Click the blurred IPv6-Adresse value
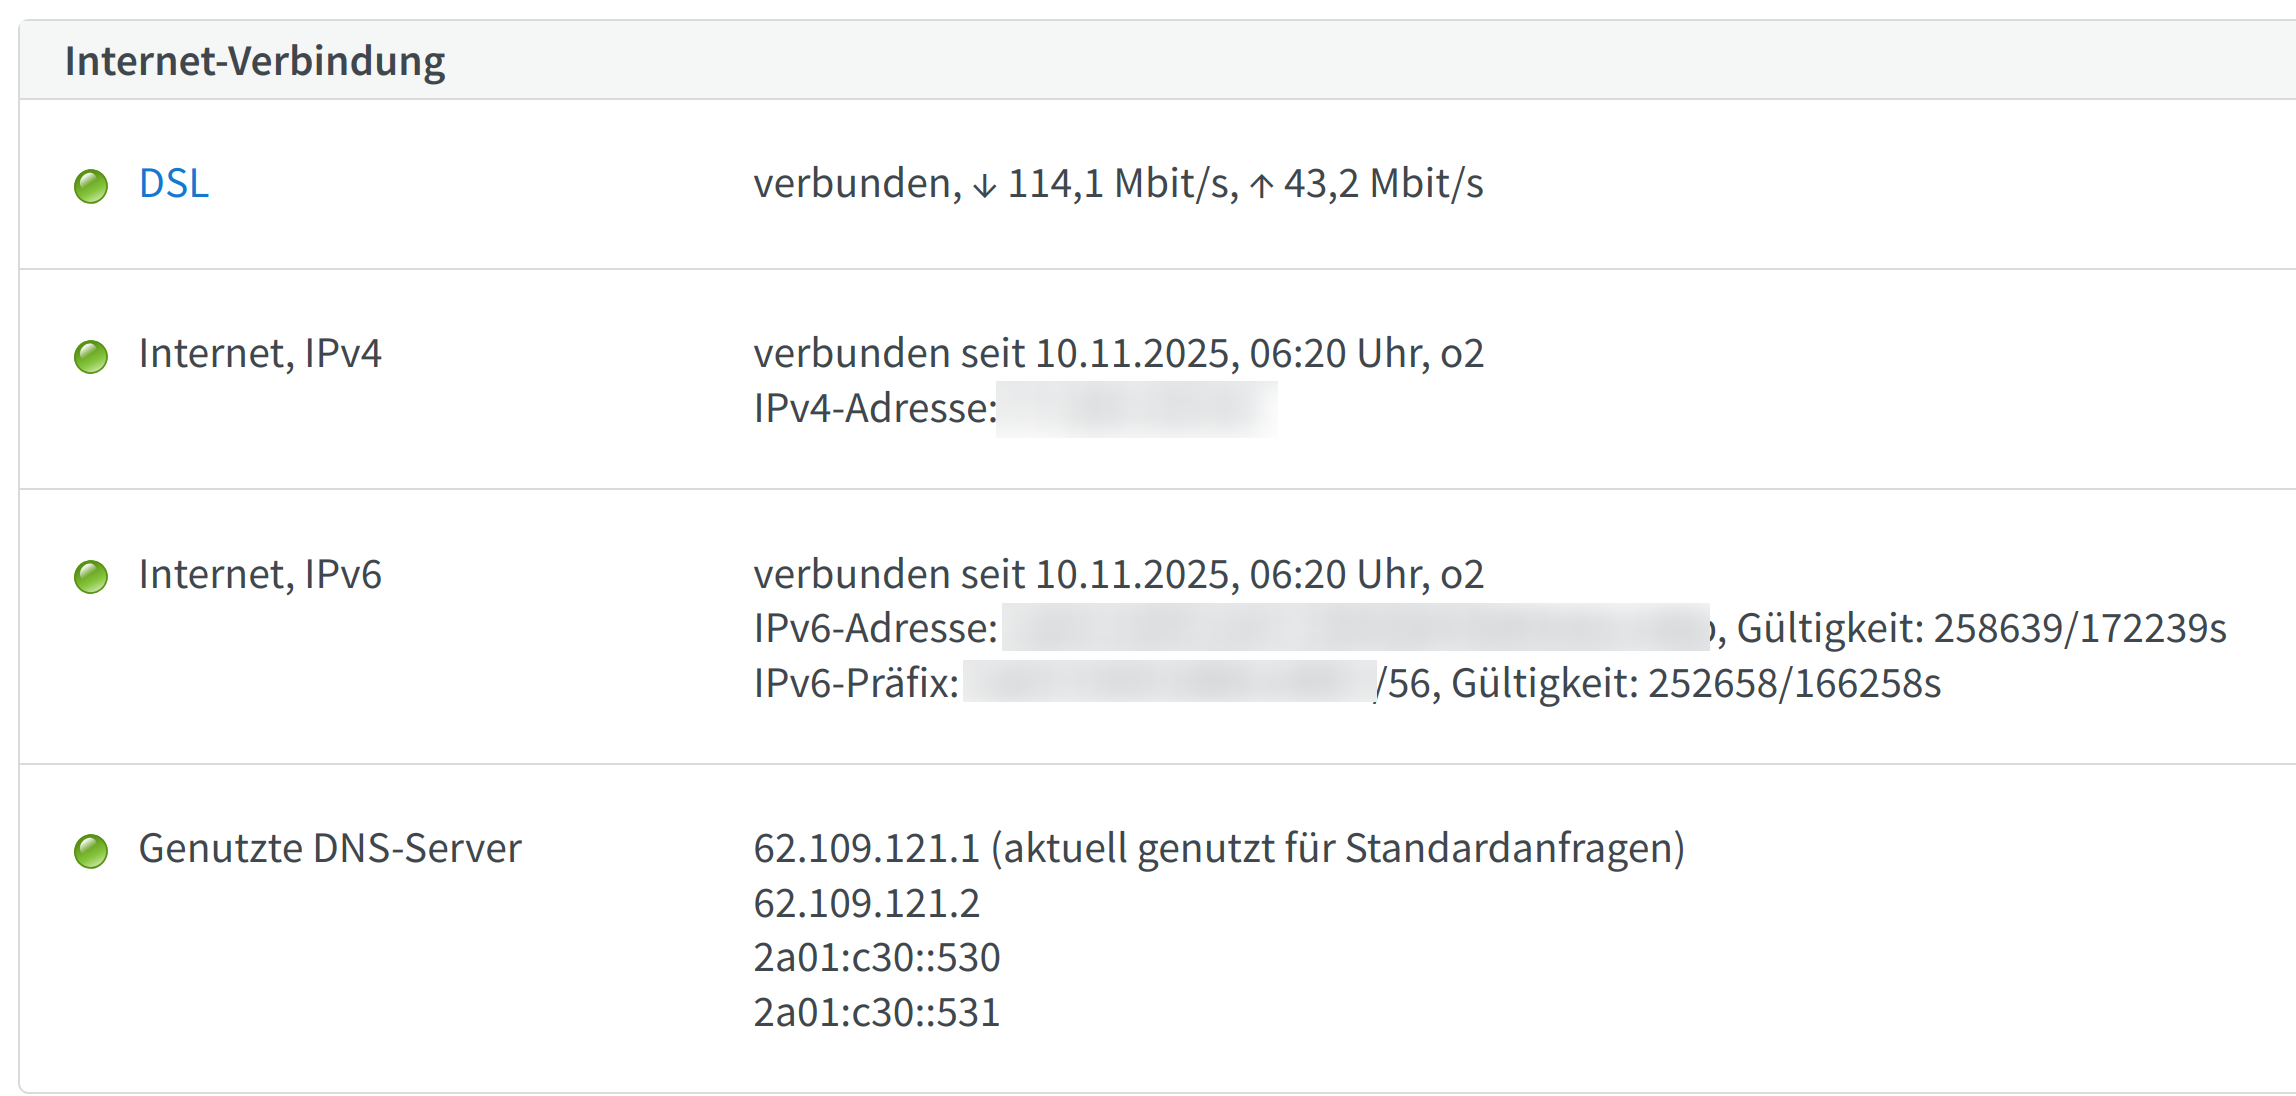Image resolution: width=2296 pixels, height=1096 pixels. coord(1355,628)
